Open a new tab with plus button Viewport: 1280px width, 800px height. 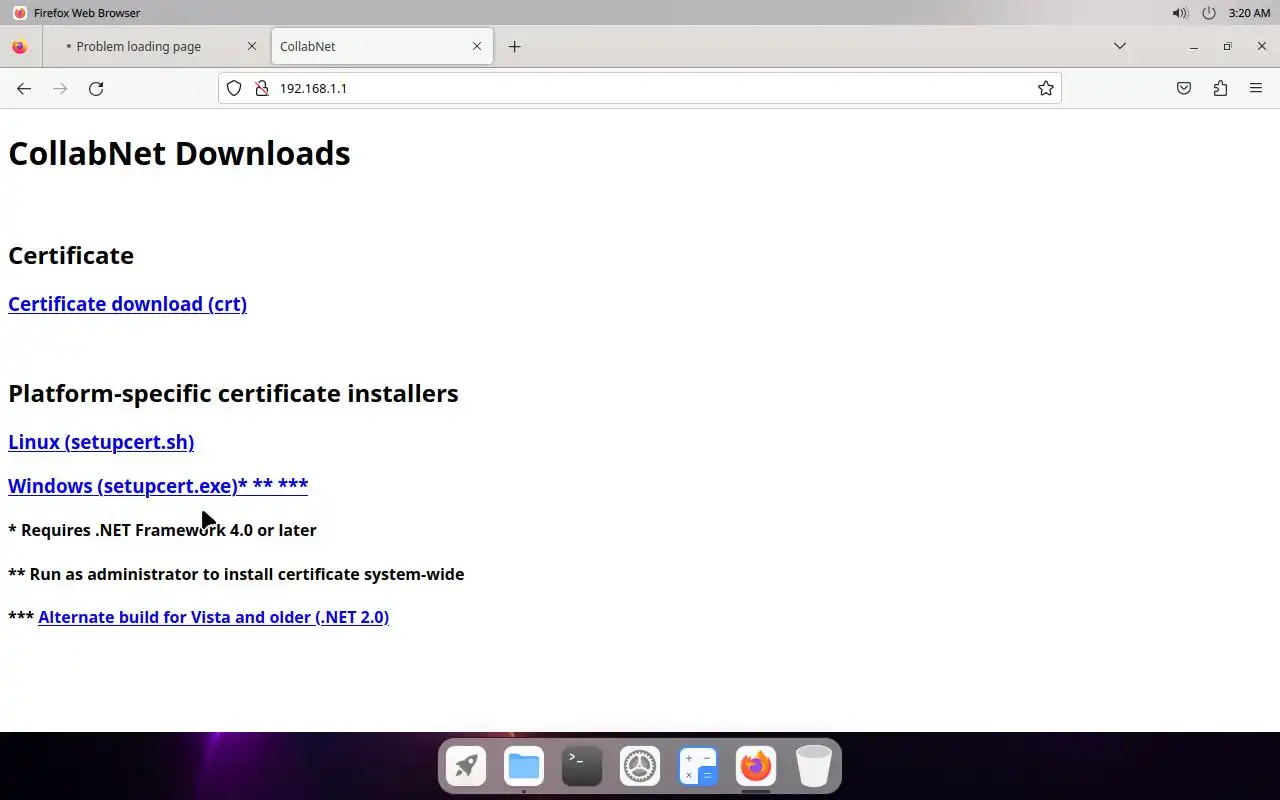click(514, 46)
